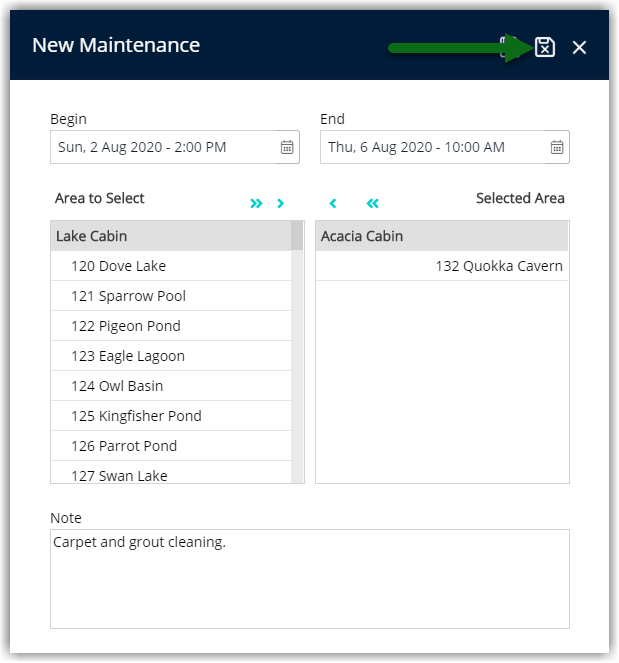Move all areas with double right chevron
Viewport: 619px width, 663px height.
point(256,203)
